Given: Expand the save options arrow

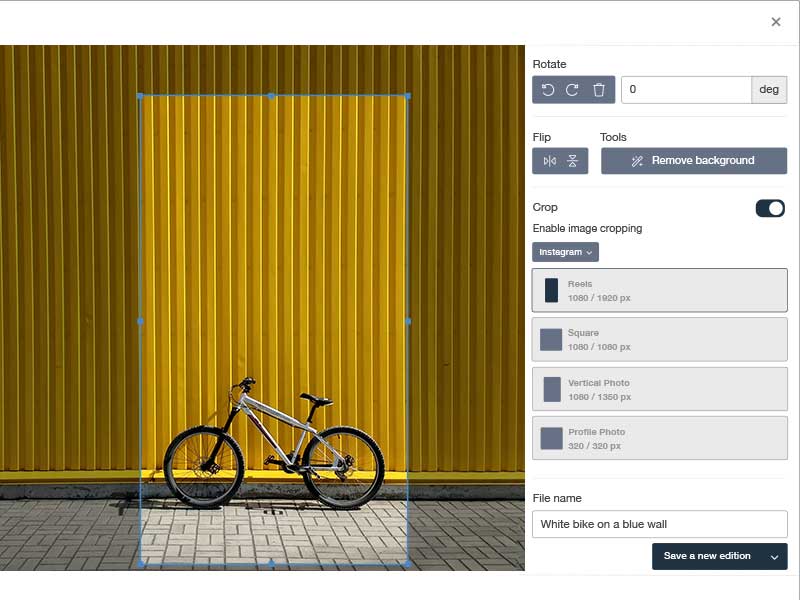Looking at the screenshot, I should click(774, 556).
